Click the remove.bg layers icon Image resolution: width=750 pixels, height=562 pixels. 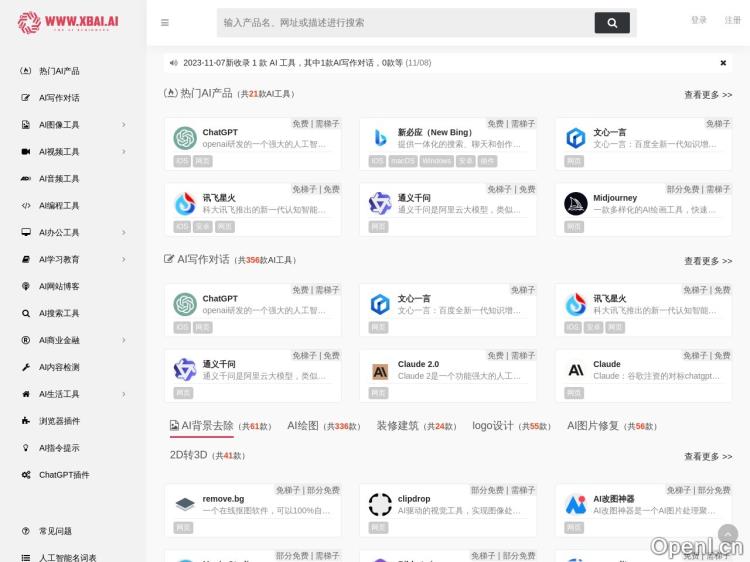pyautogui.click(x=185, y=504)
